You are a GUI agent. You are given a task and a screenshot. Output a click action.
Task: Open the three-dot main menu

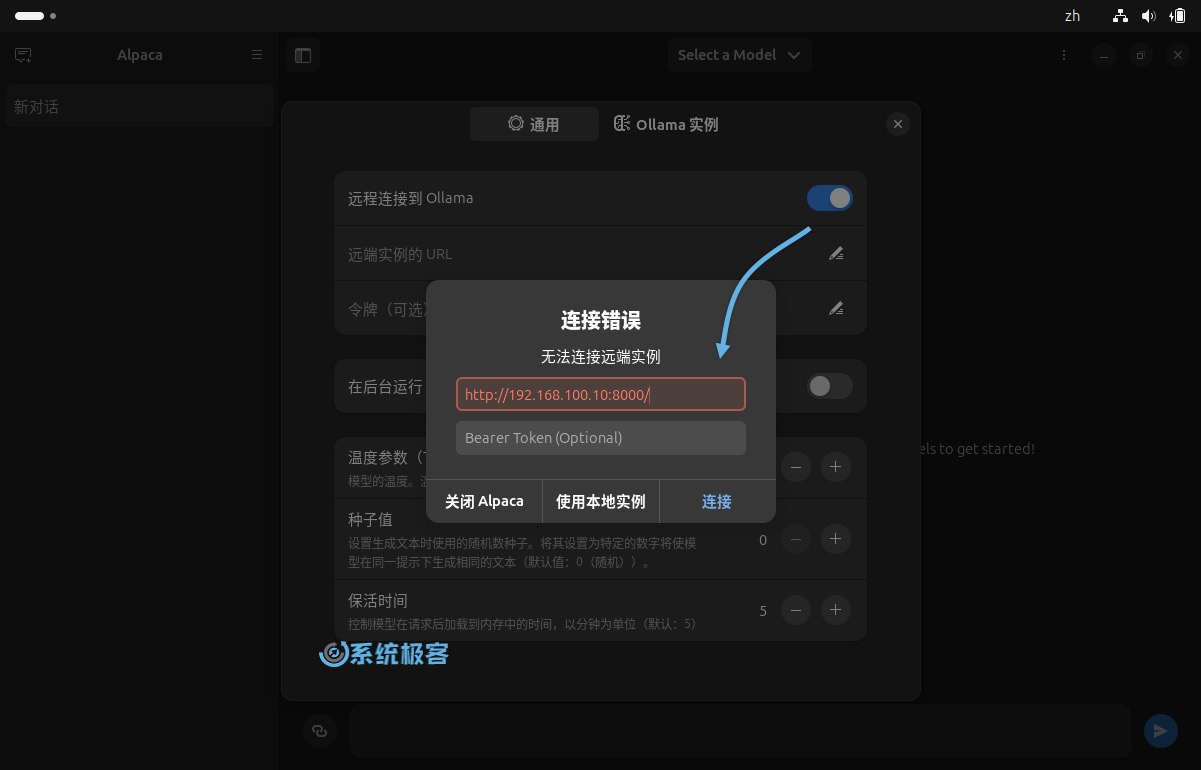[1064, 55]
